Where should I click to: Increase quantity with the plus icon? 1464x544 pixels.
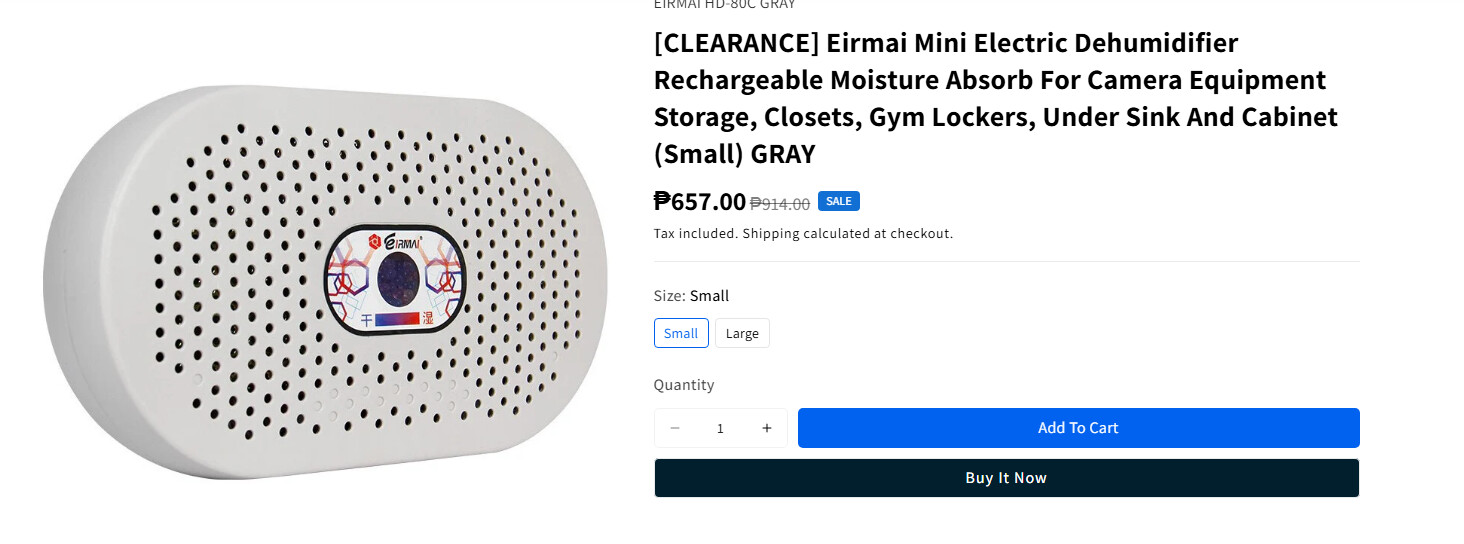click(x=767, y=428)
